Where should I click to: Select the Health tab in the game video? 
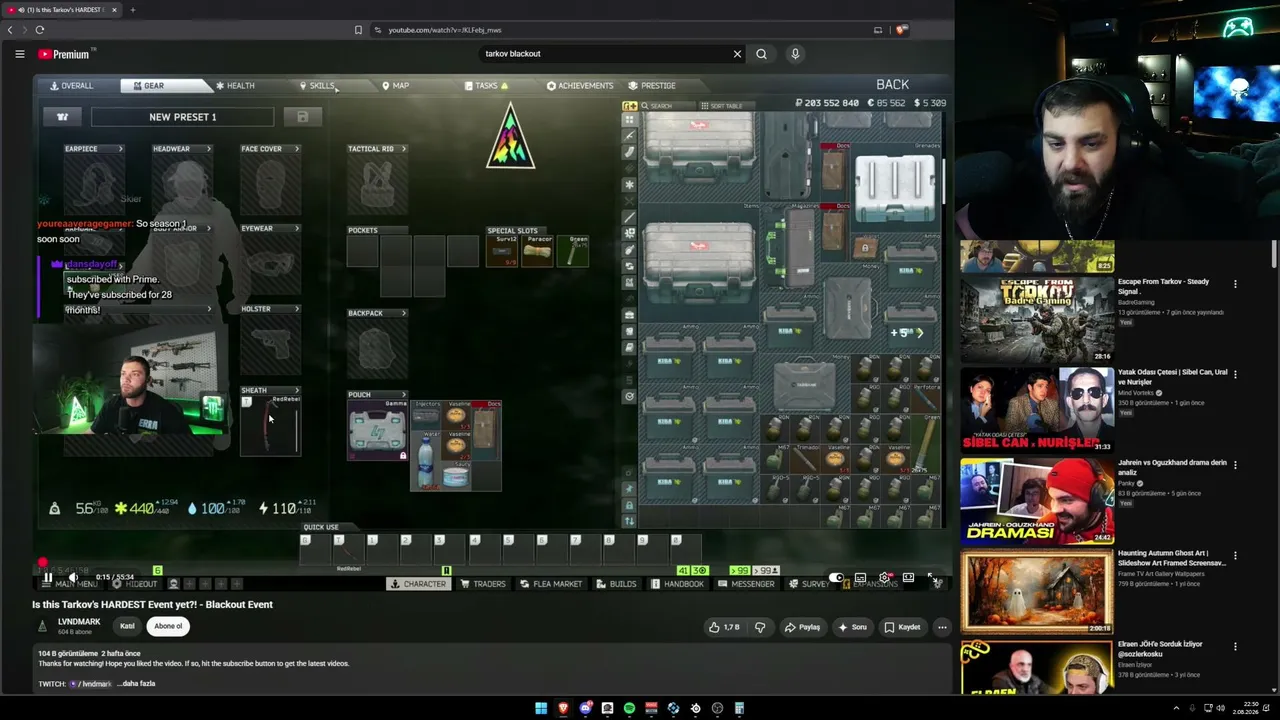point(234,86)
